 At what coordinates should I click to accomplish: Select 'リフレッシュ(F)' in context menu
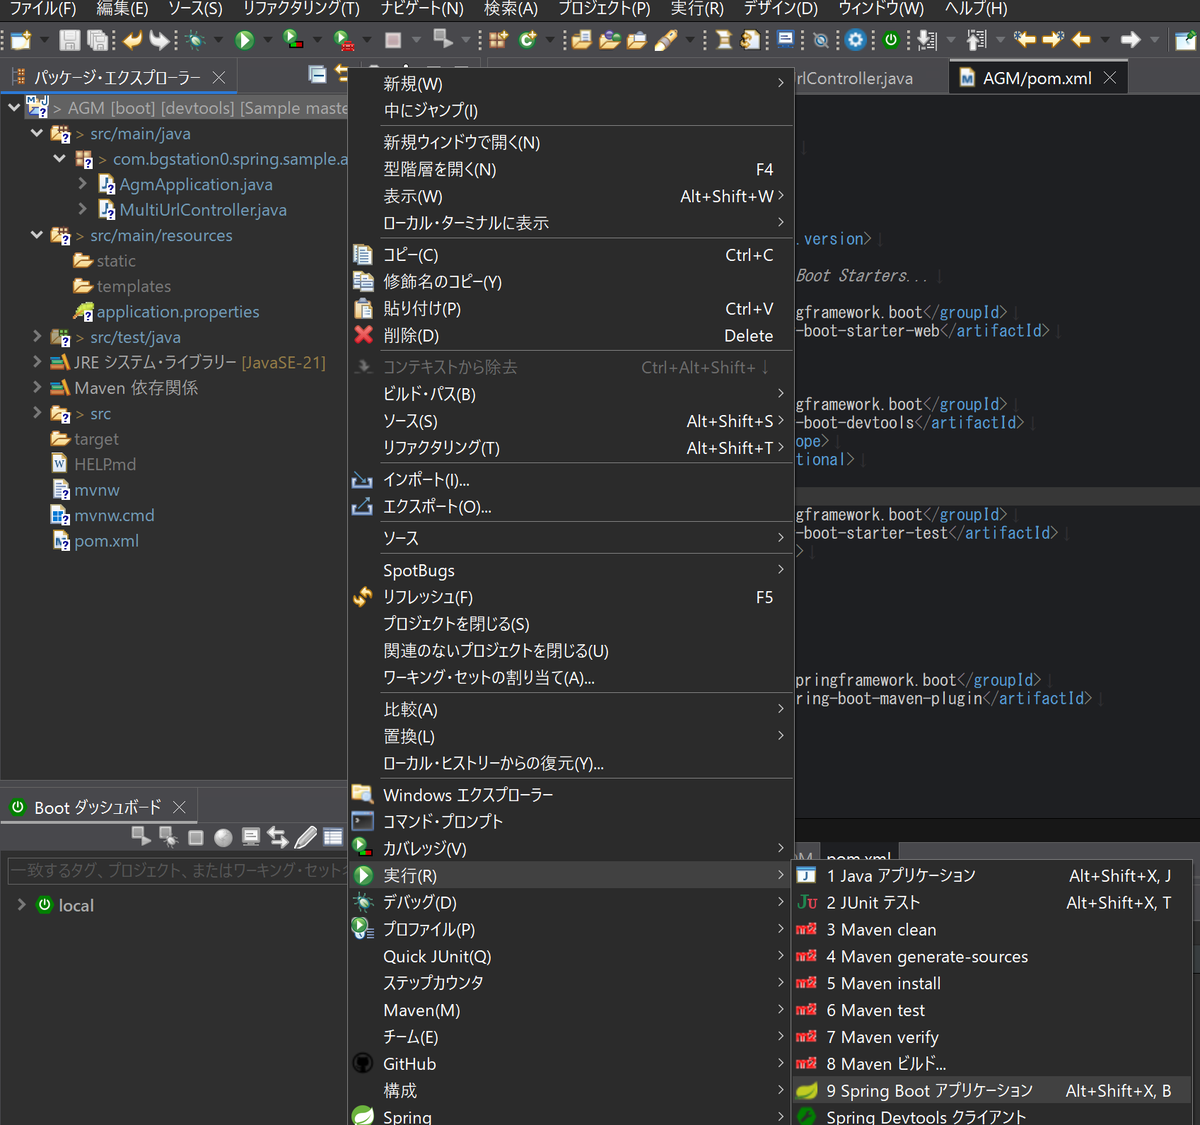570,597
